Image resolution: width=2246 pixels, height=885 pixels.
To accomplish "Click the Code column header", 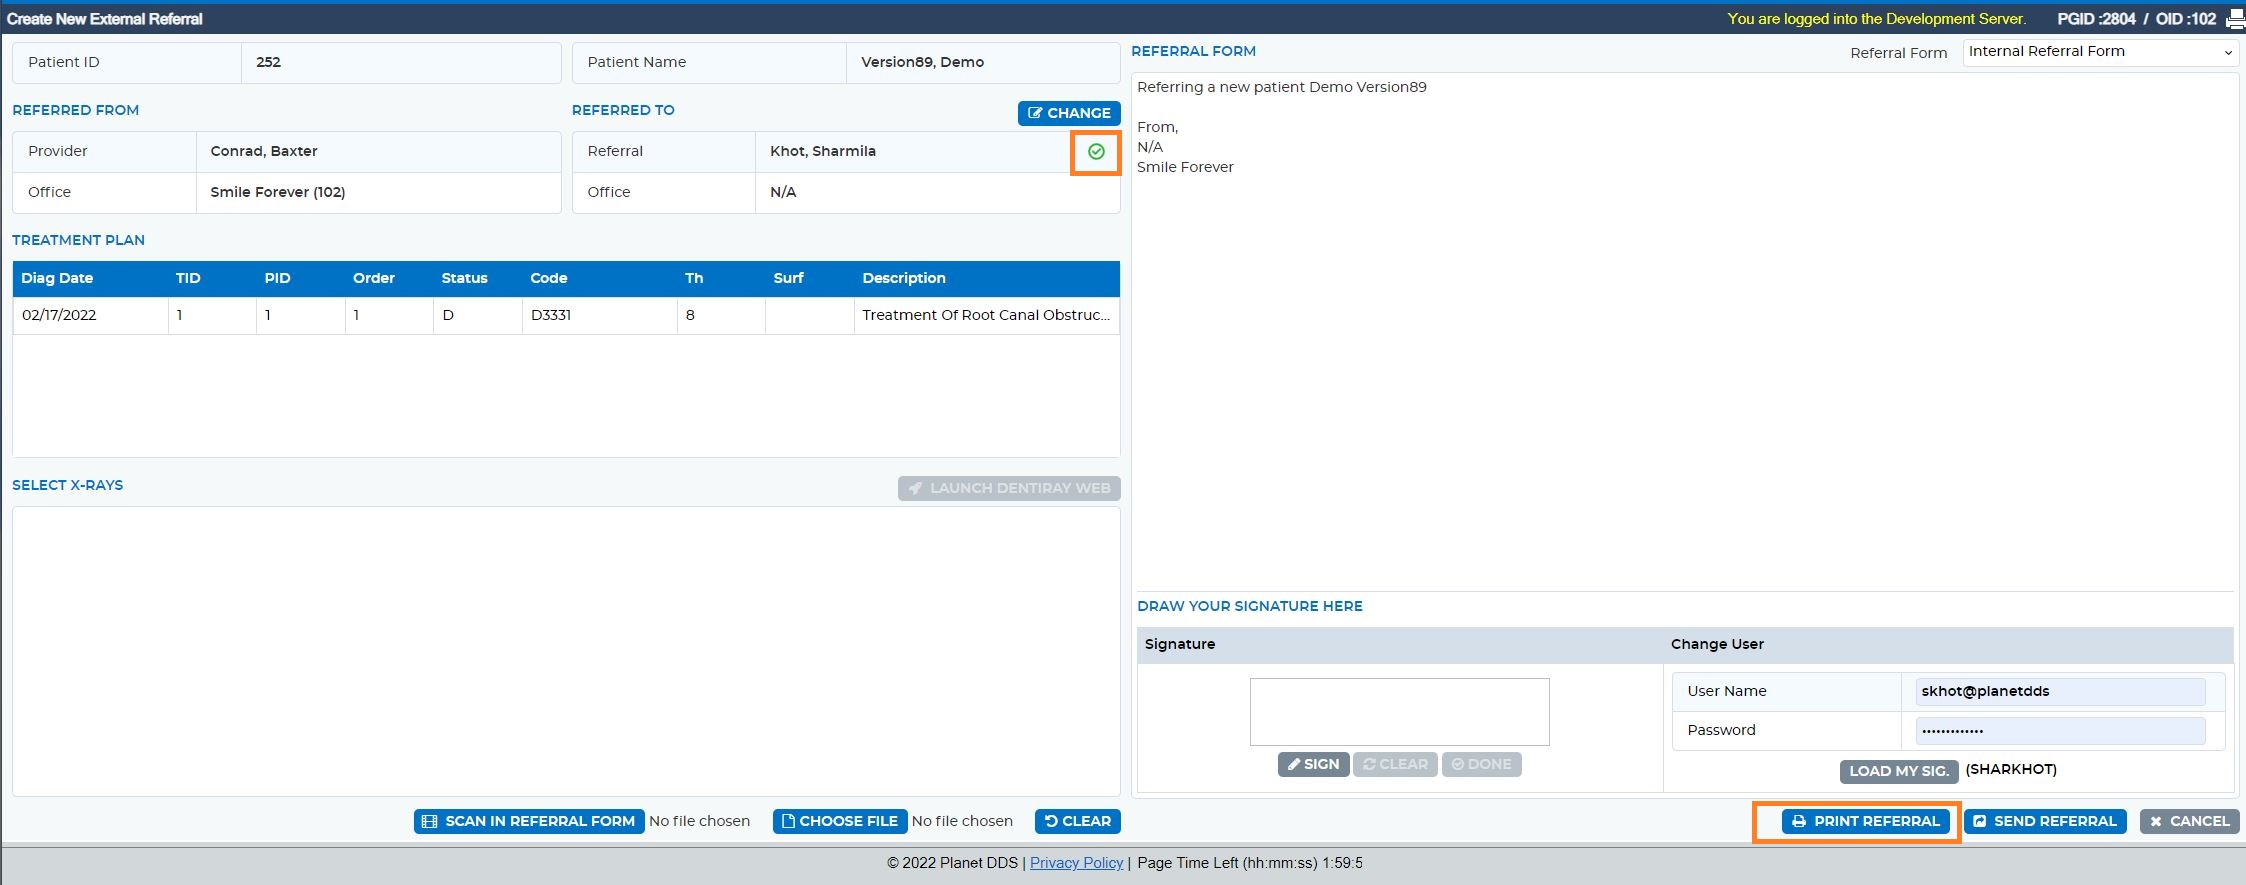I will coord(548,278).
